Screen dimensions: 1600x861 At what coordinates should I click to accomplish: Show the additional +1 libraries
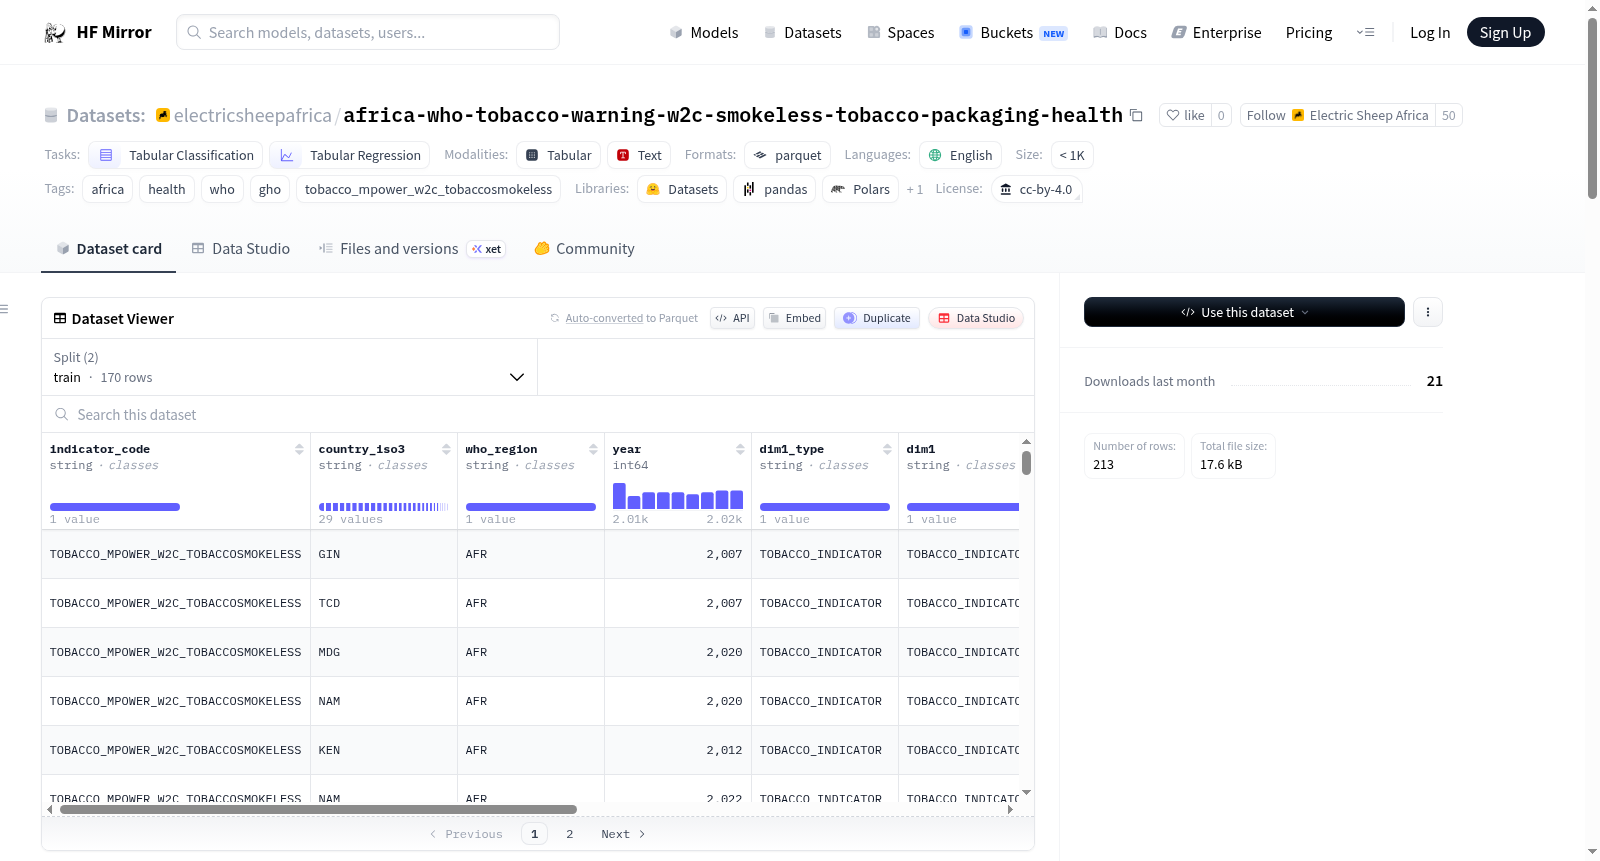click(x=914, y=189)
